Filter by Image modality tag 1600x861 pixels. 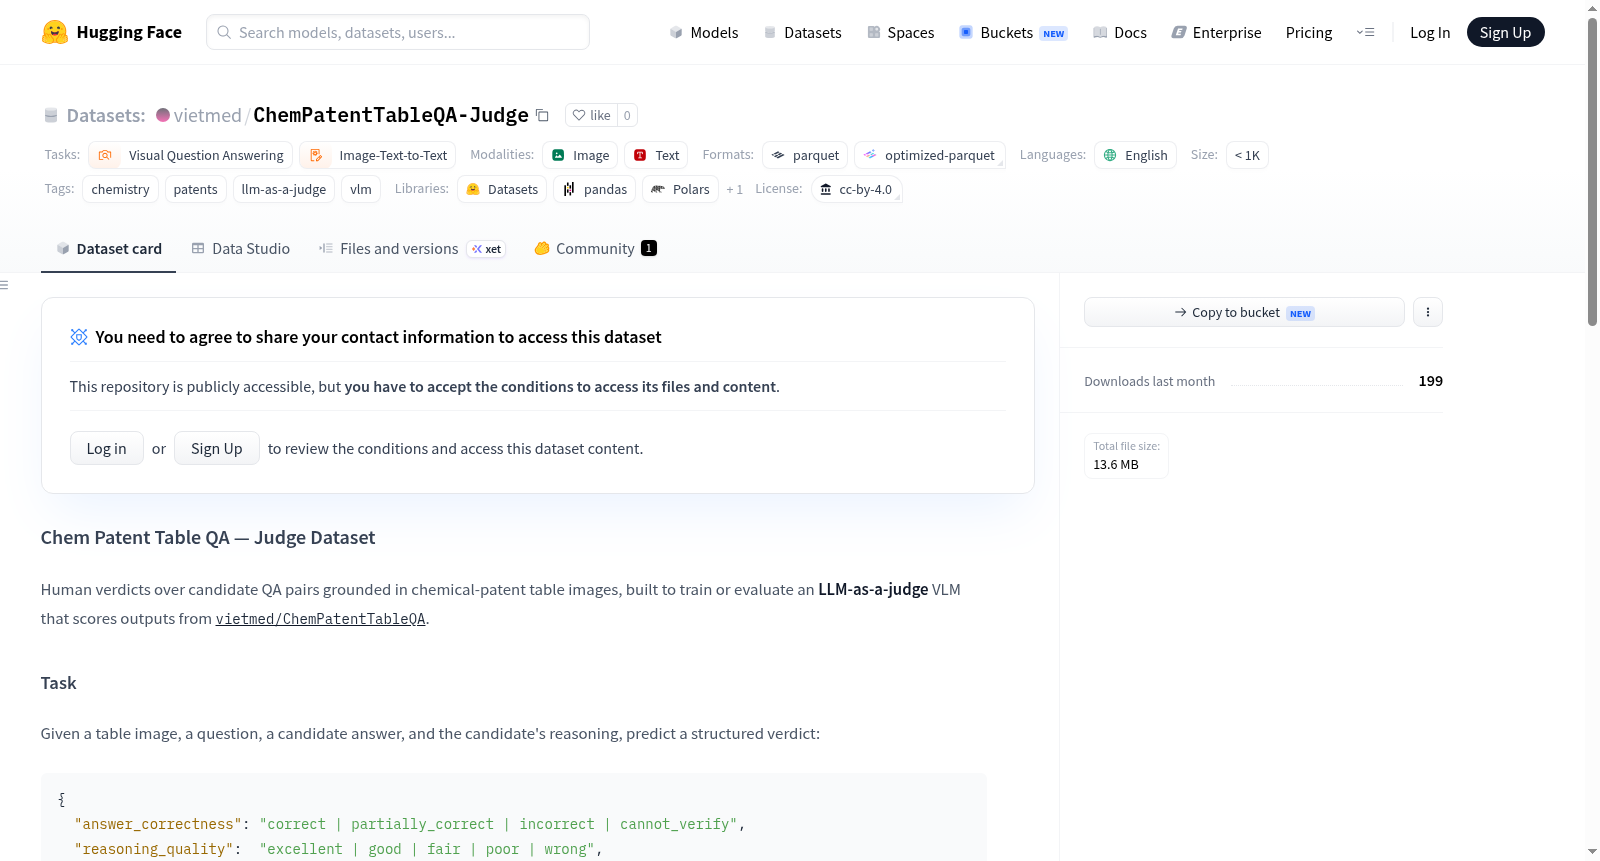click(580, 155)
